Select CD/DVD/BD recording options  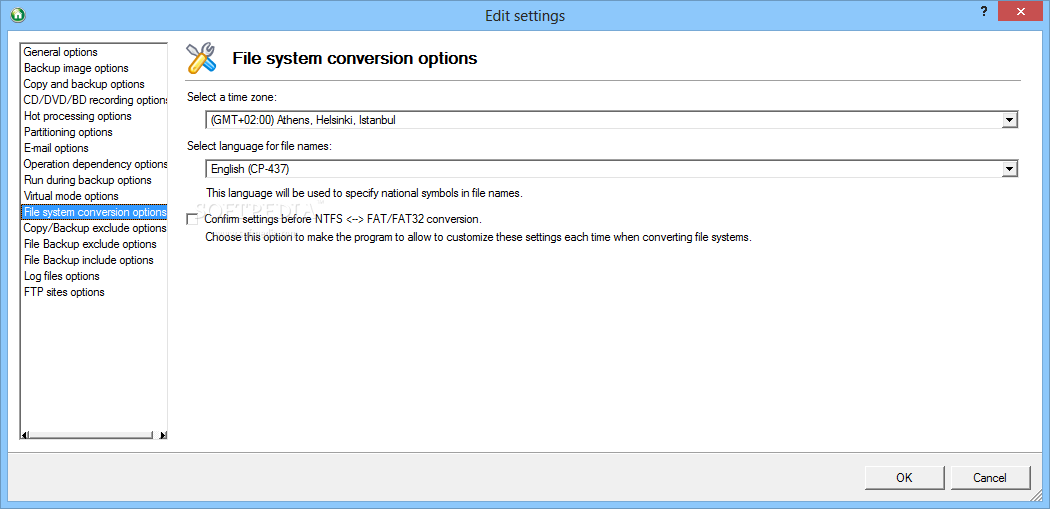pos(94,100)
